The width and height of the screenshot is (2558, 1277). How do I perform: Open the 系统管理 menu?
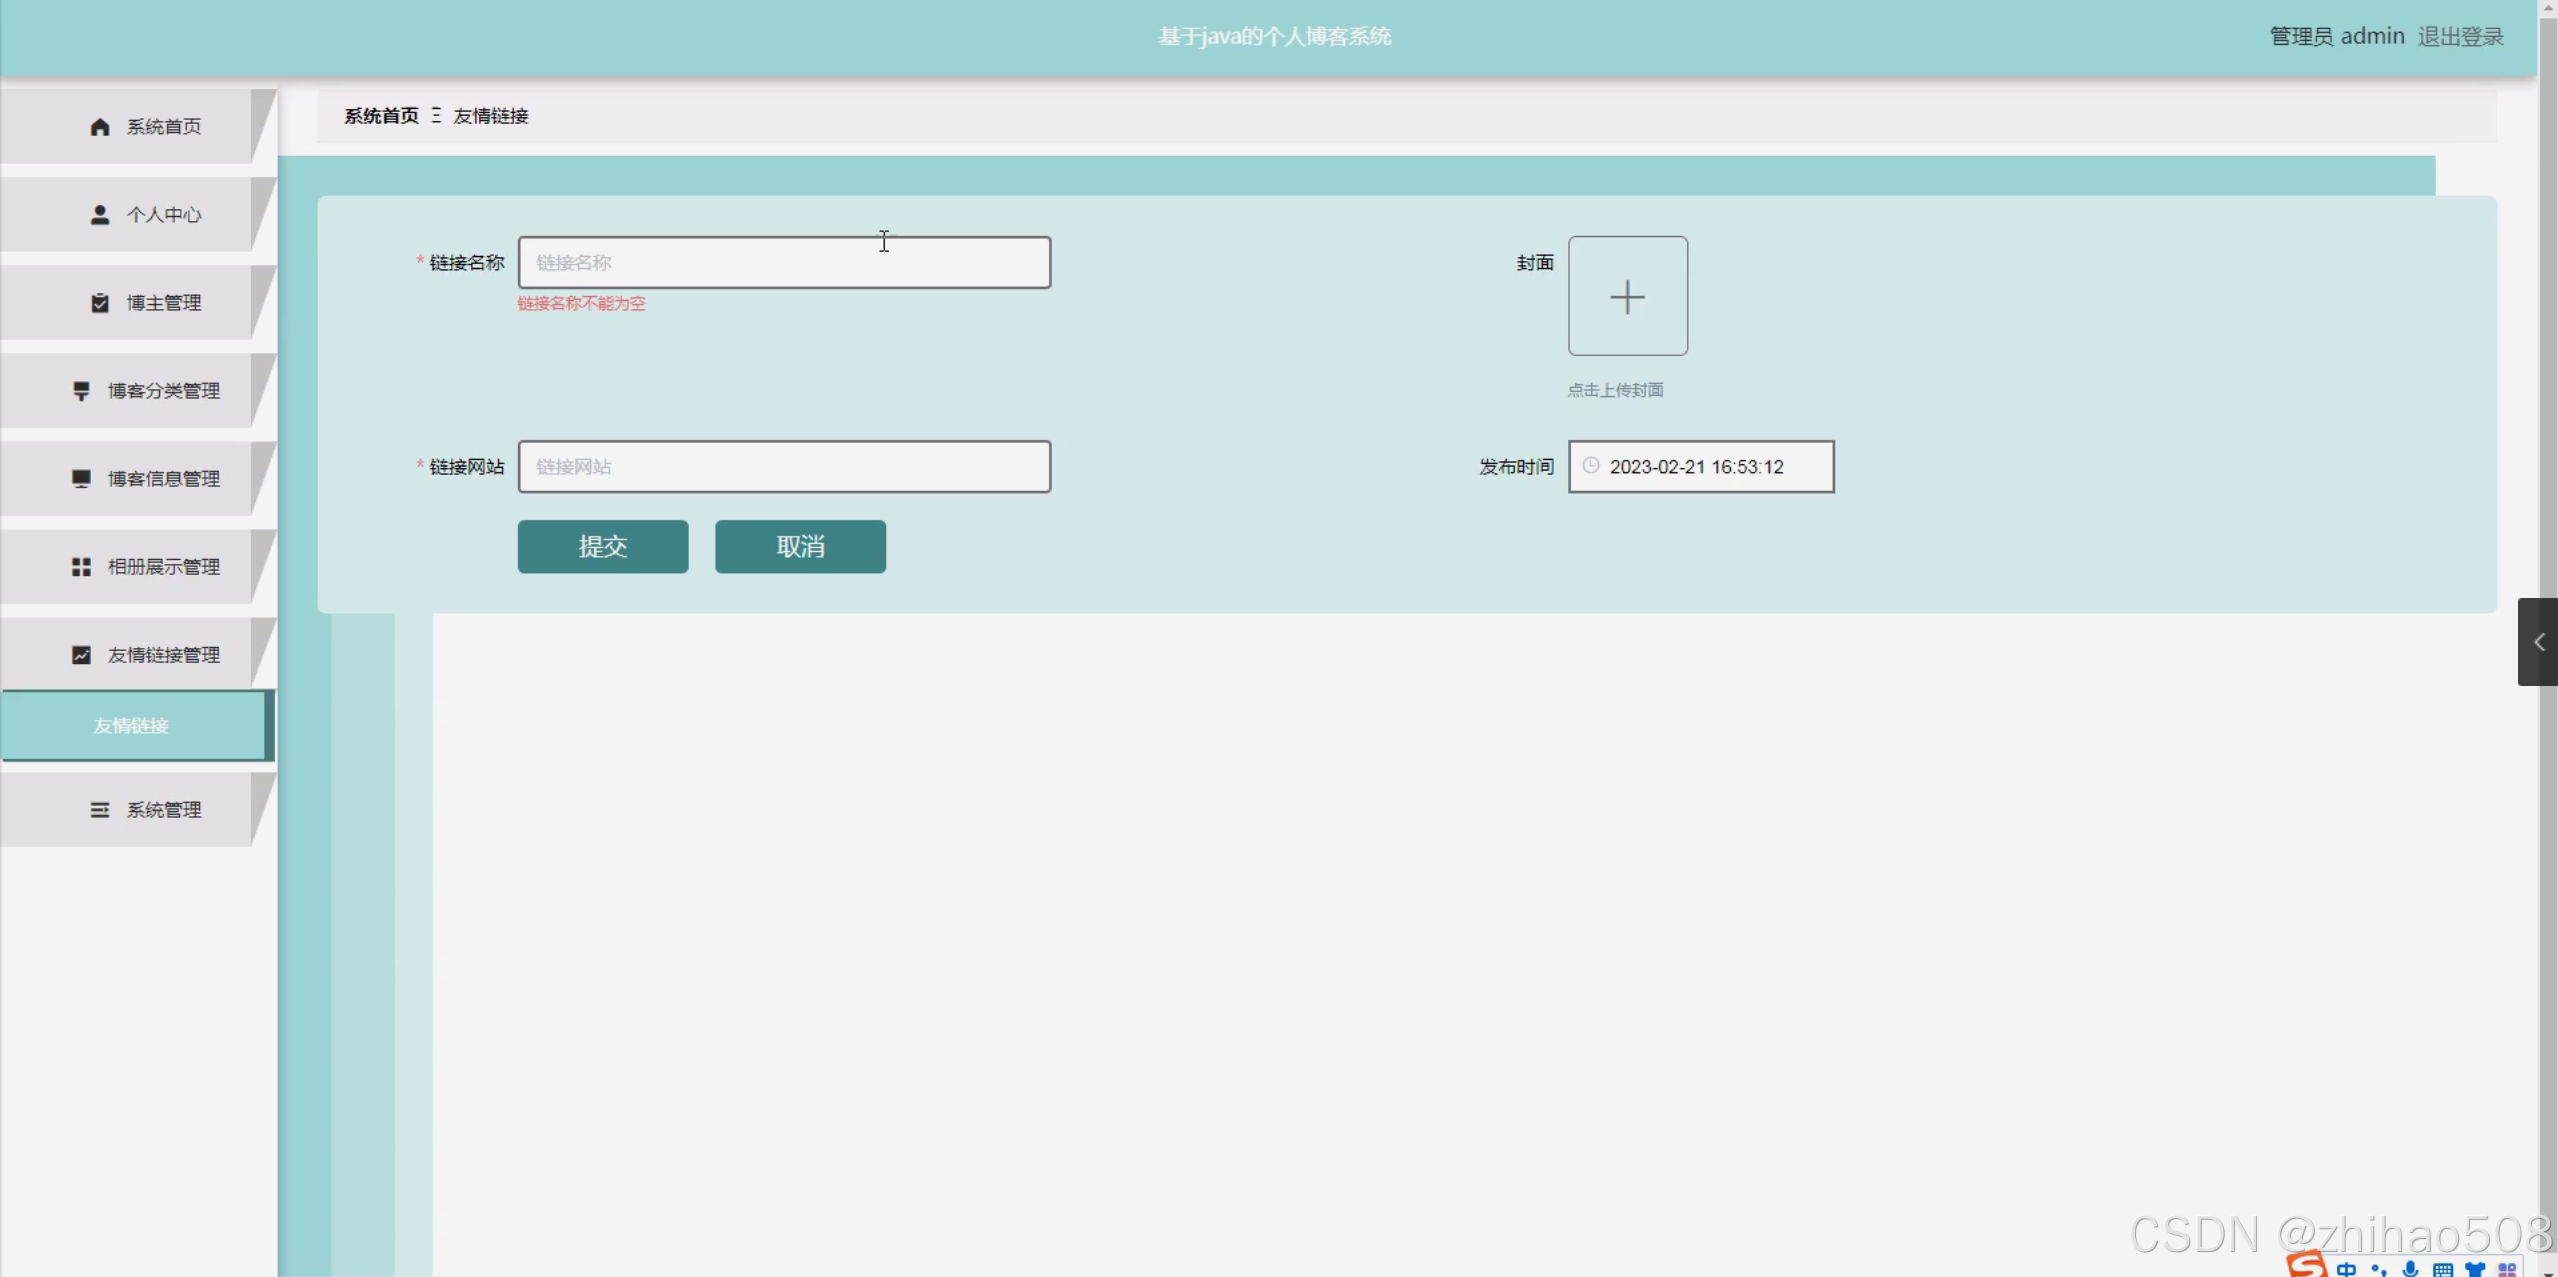pyautogui.click(x=163, y=810)
